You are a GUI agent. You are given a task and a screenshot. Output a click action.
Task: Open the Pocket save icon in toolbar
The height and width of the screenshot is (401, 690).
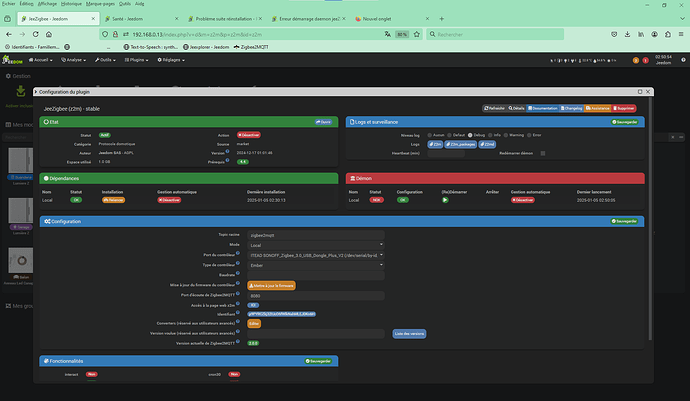tap(614, 34)
